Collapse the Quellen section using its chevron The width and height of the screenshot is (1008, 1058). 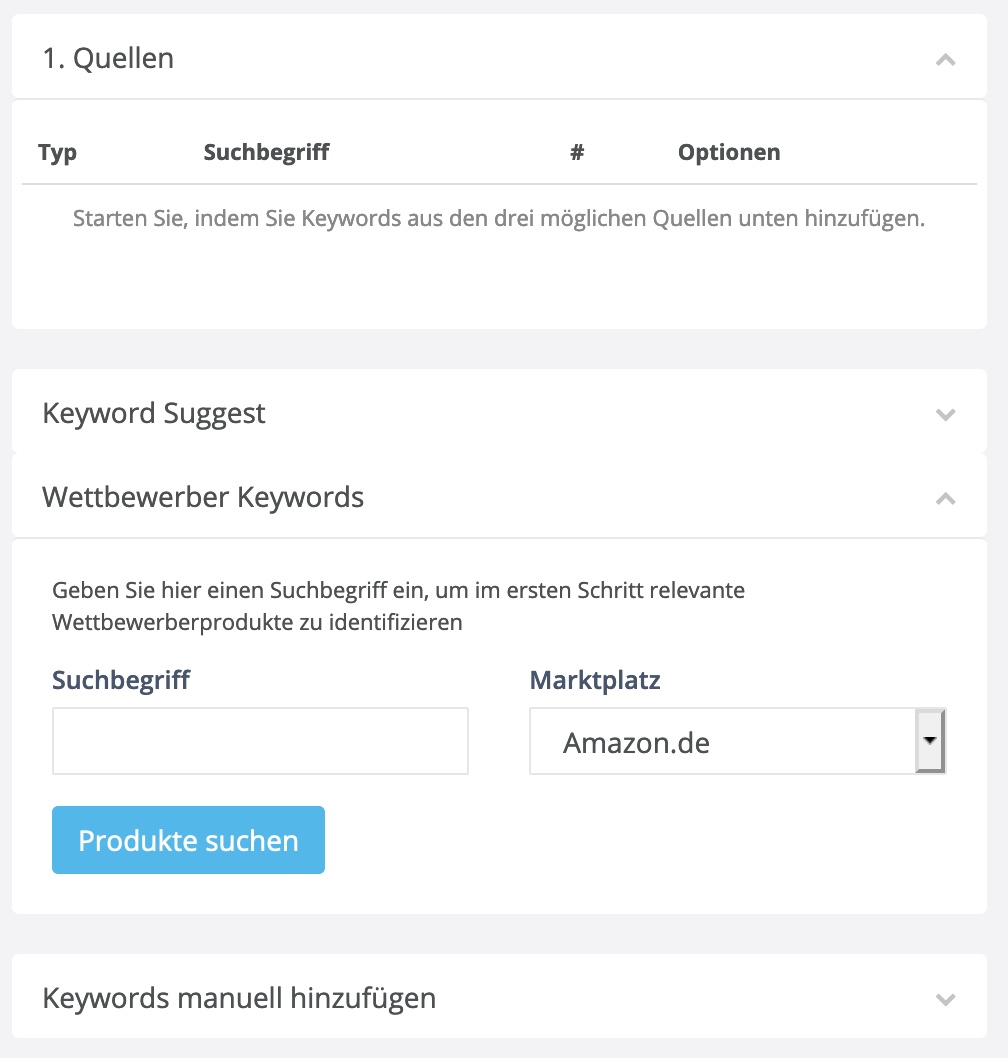click(945, 59)
